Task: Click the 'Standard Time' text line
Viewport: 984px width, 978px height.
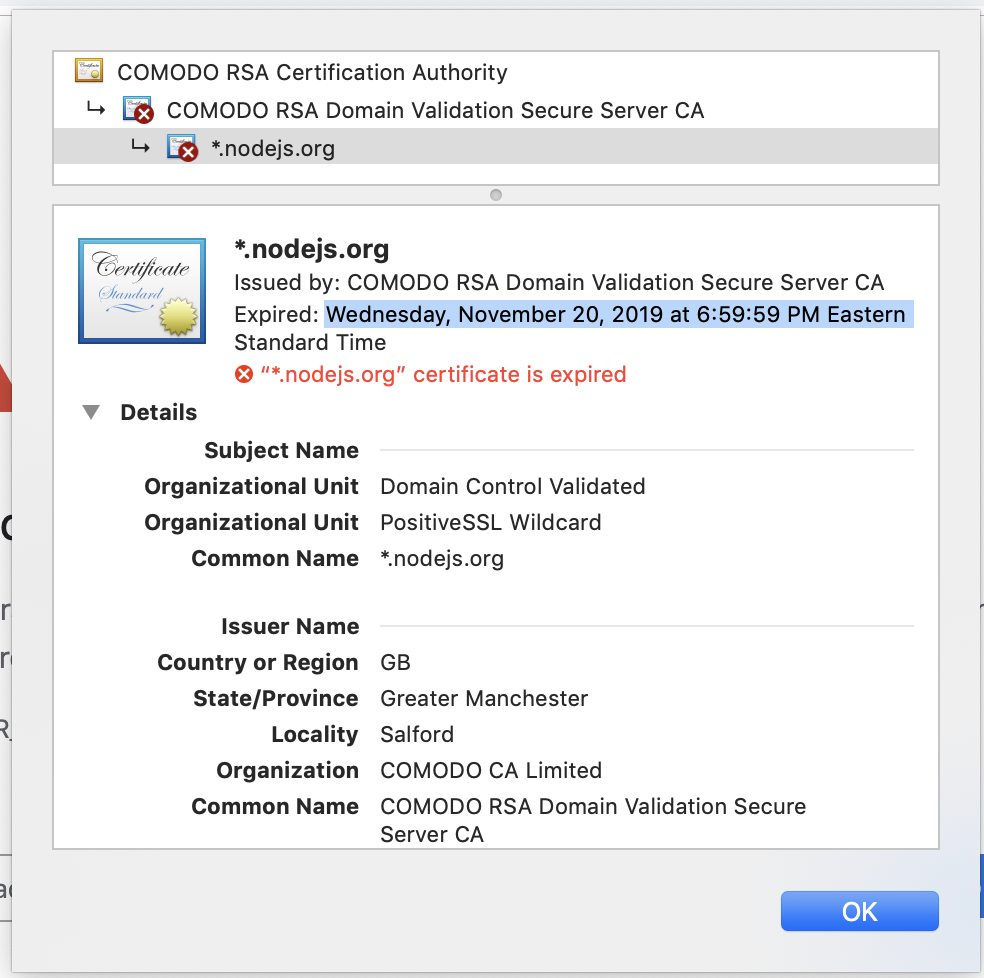Action: point(310,343)
